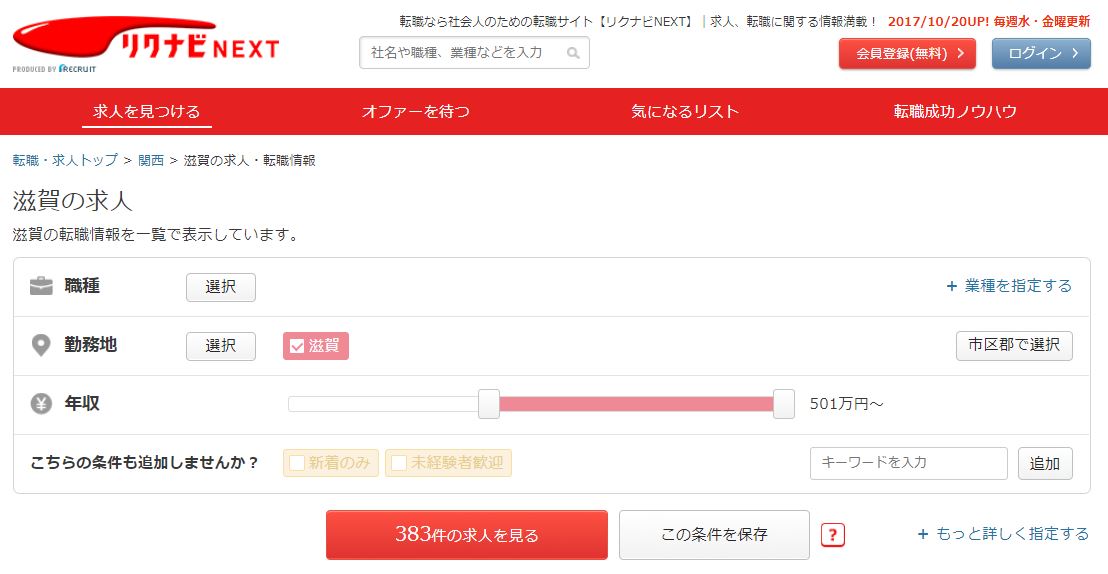This screenshot has height=574, width=1108.
Task: Click 383件の求人を見る button
Action: coord(466,535)
